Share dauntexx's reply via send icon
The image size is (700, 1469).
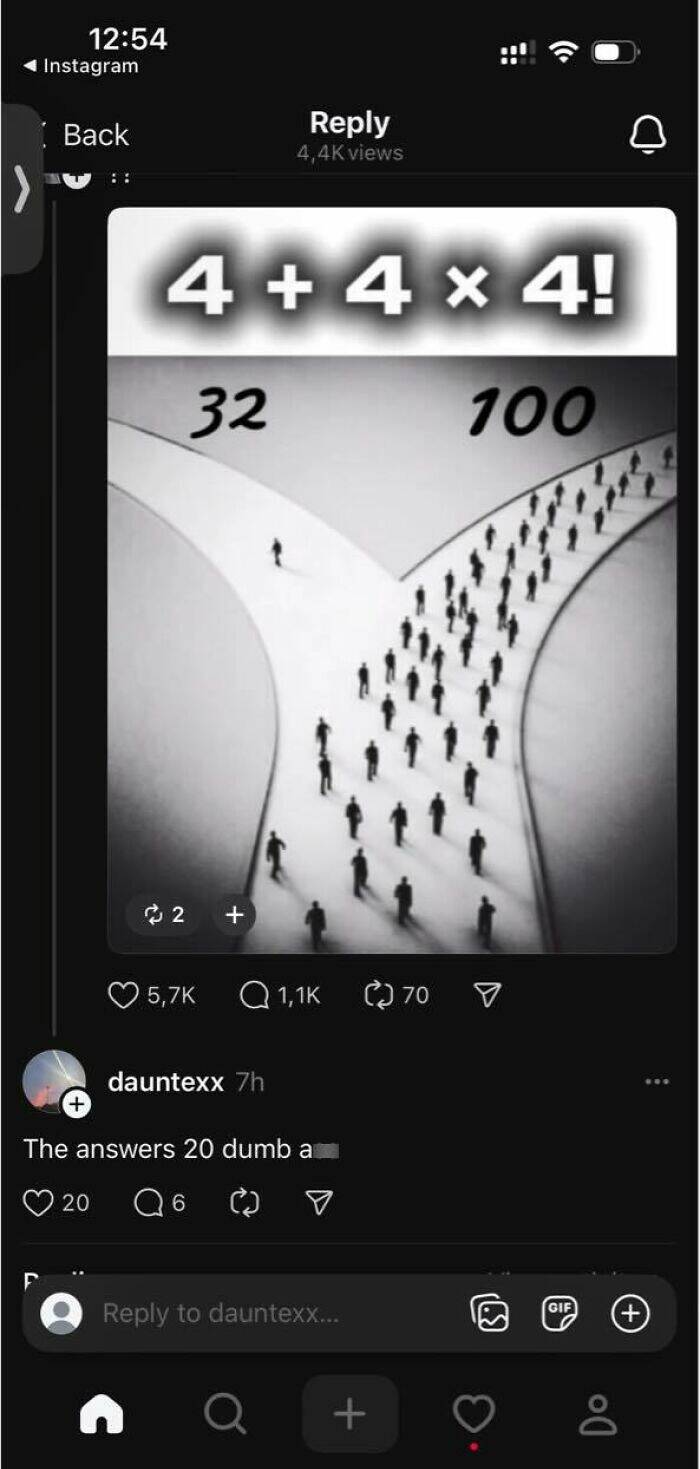click(318, 1202)
